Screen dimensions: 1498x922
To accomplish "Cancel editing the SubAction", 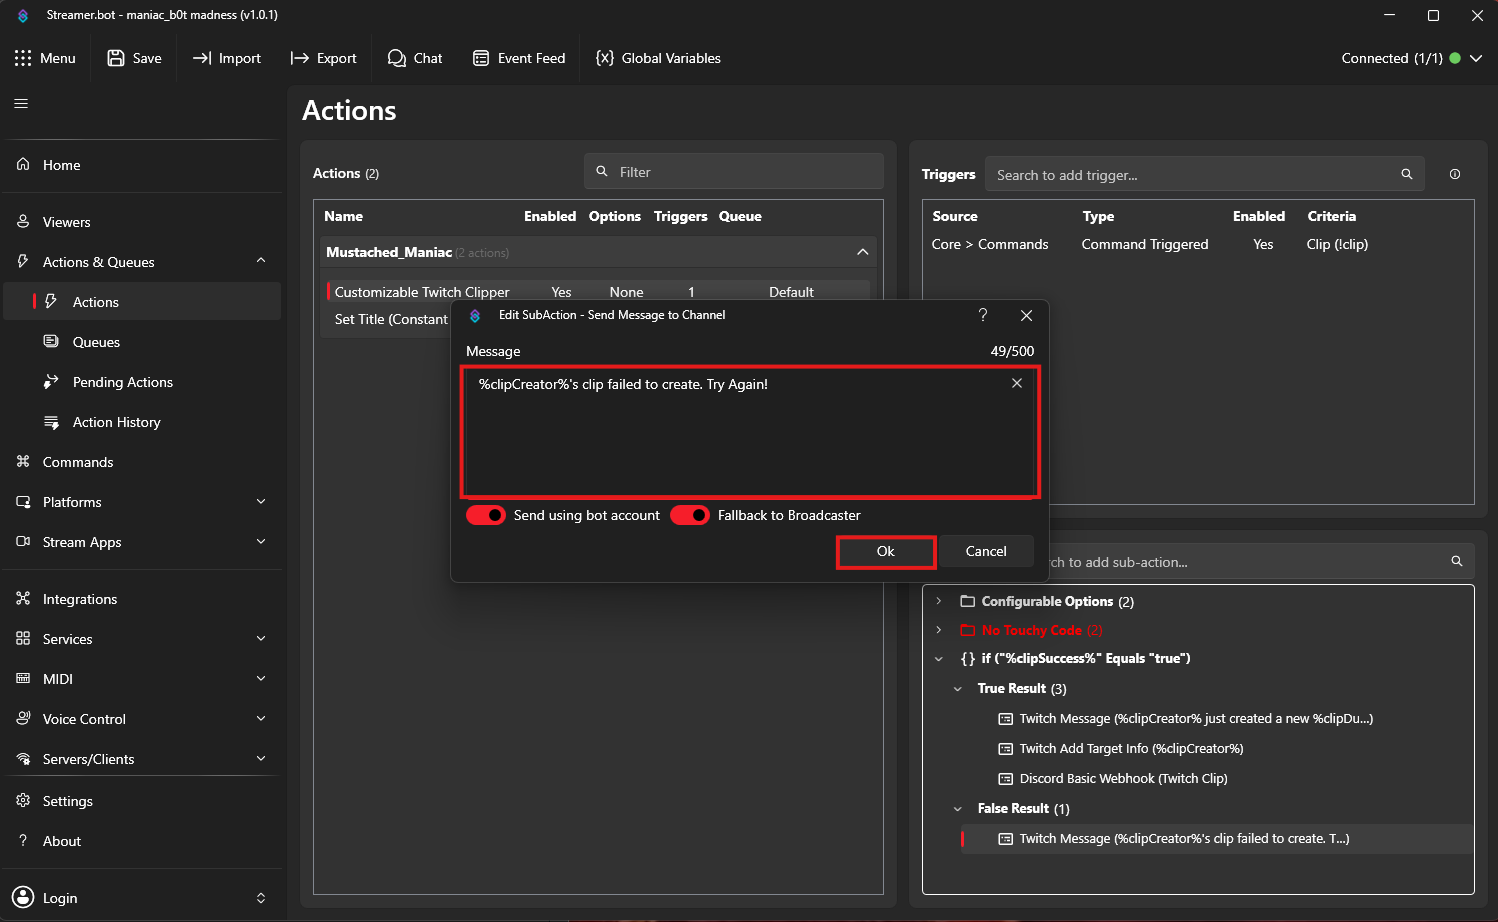I will tap(986, 551).
